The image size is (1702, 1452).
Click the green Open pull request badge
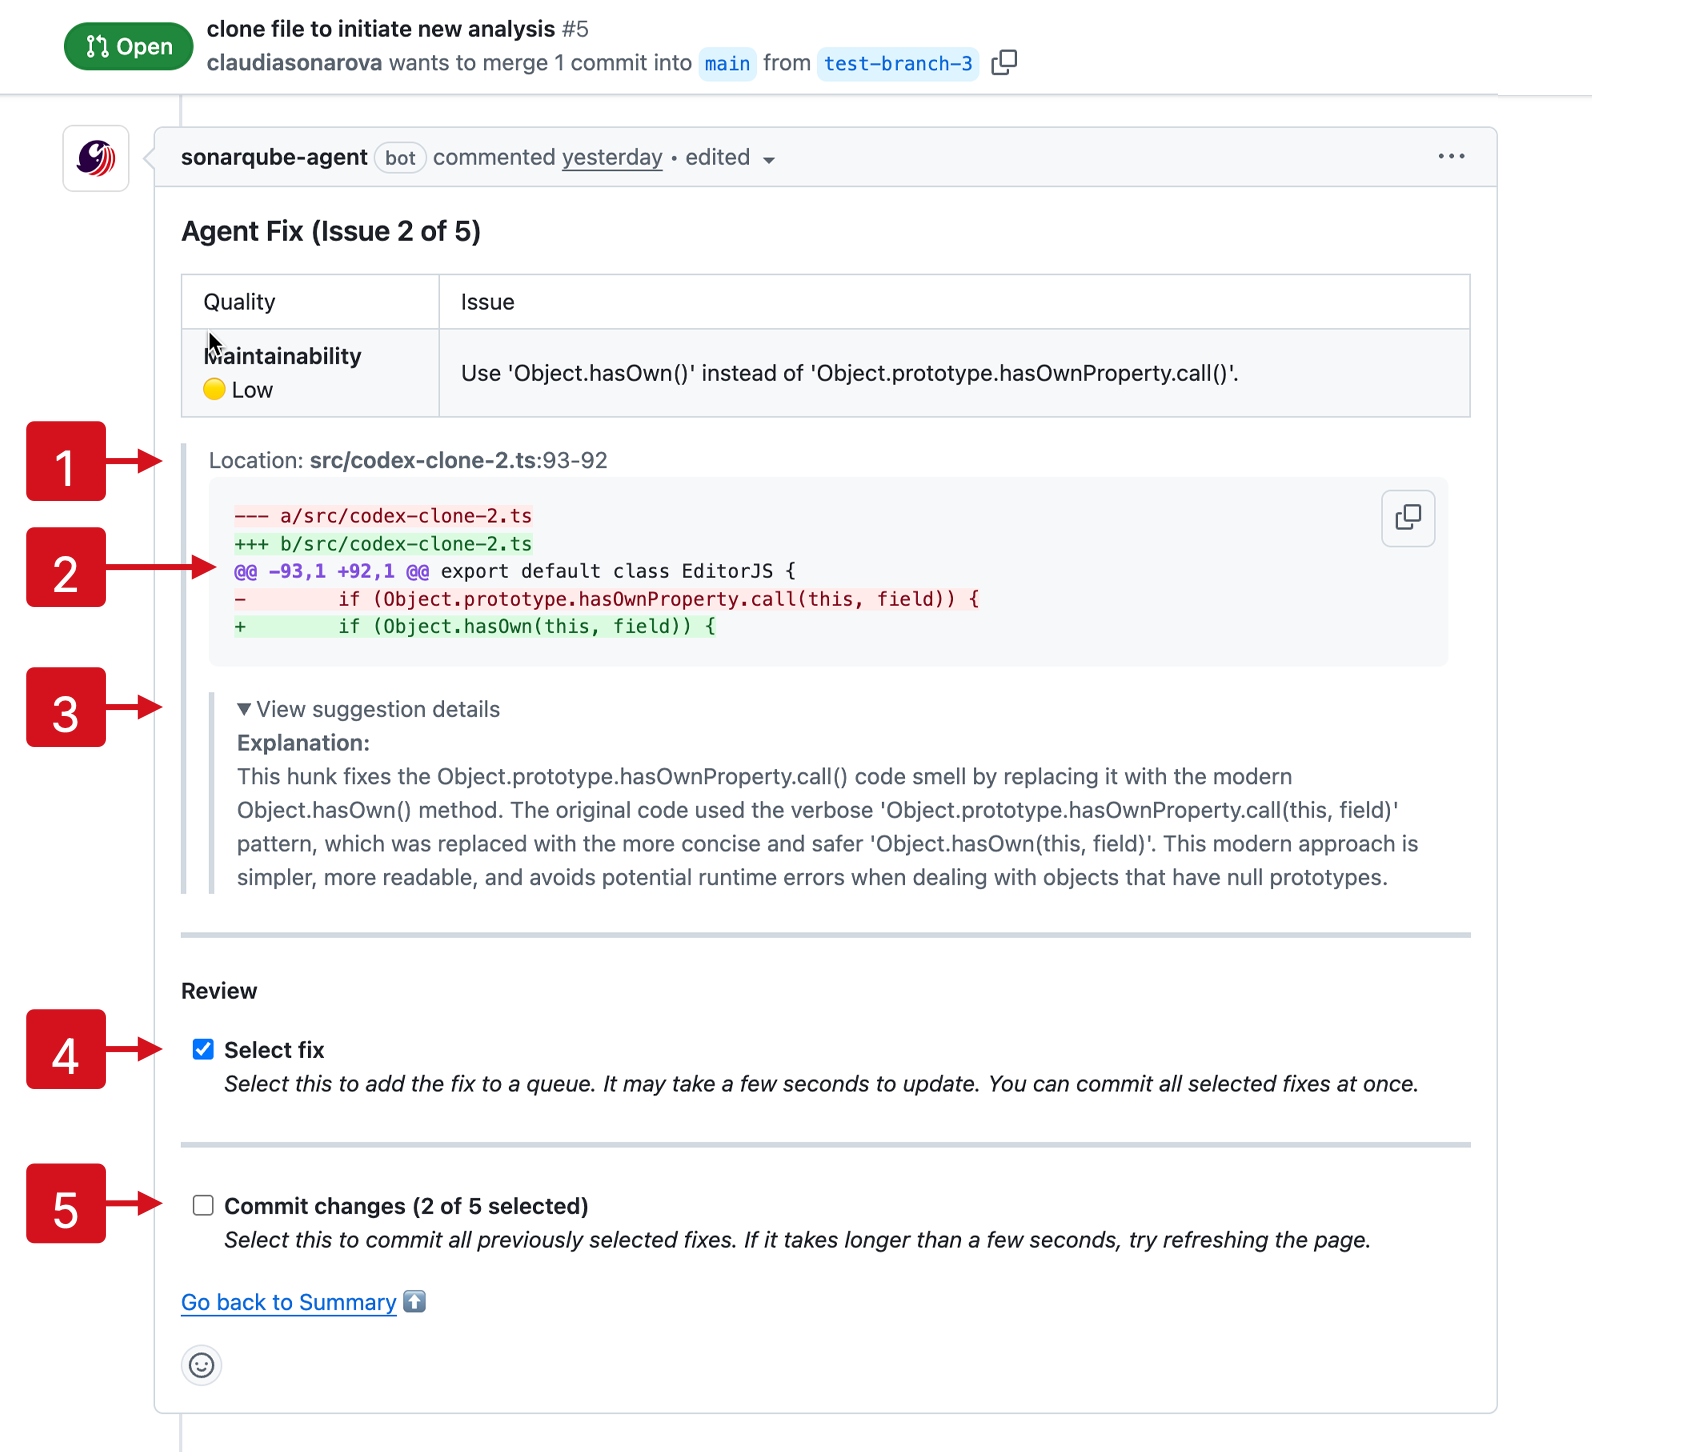pyautogui.click(x=128, y=46)
